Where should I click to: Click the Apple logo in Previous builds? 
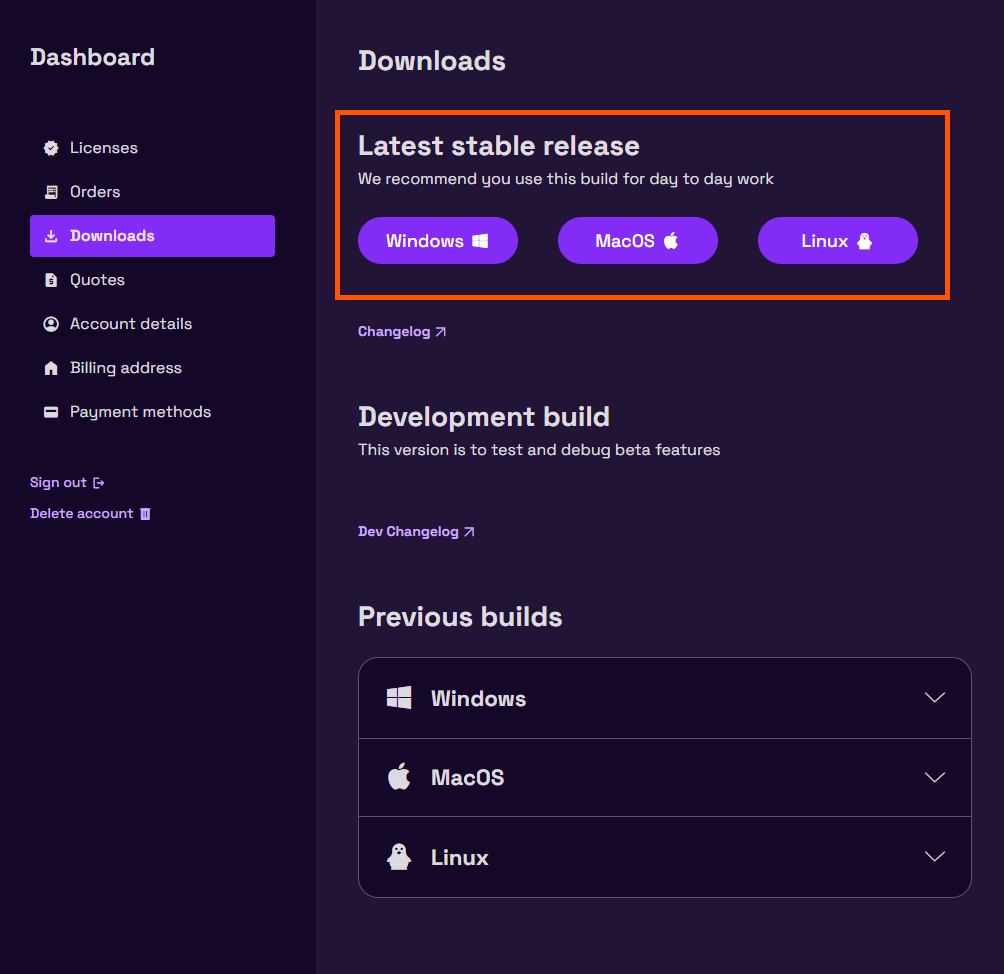[399, 776]
